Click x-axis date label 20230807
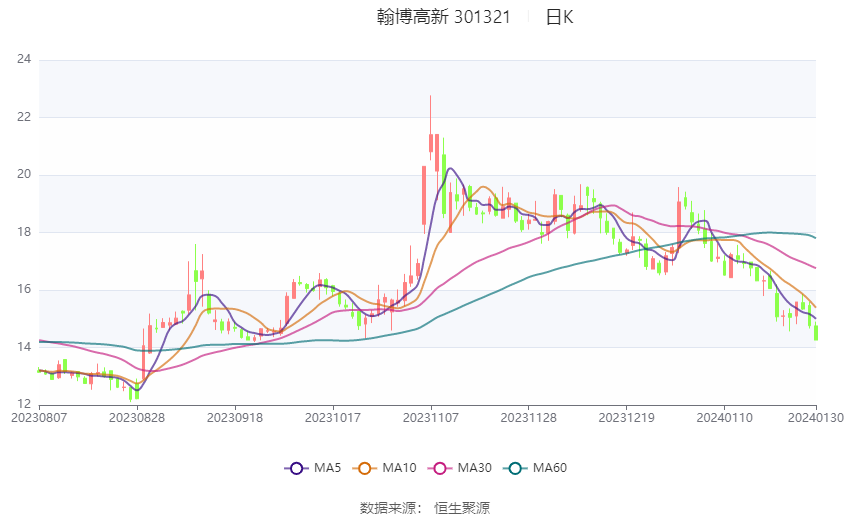Image resolution: width=850 pixels, height=516 pixels. [39, 418]
